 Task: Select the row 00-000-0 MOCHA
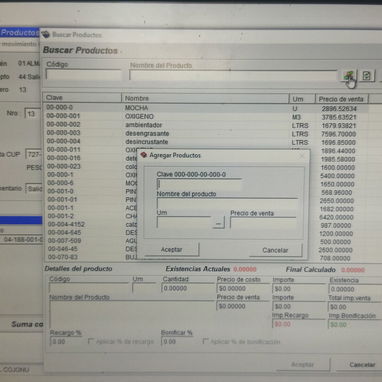click(206, 108)
